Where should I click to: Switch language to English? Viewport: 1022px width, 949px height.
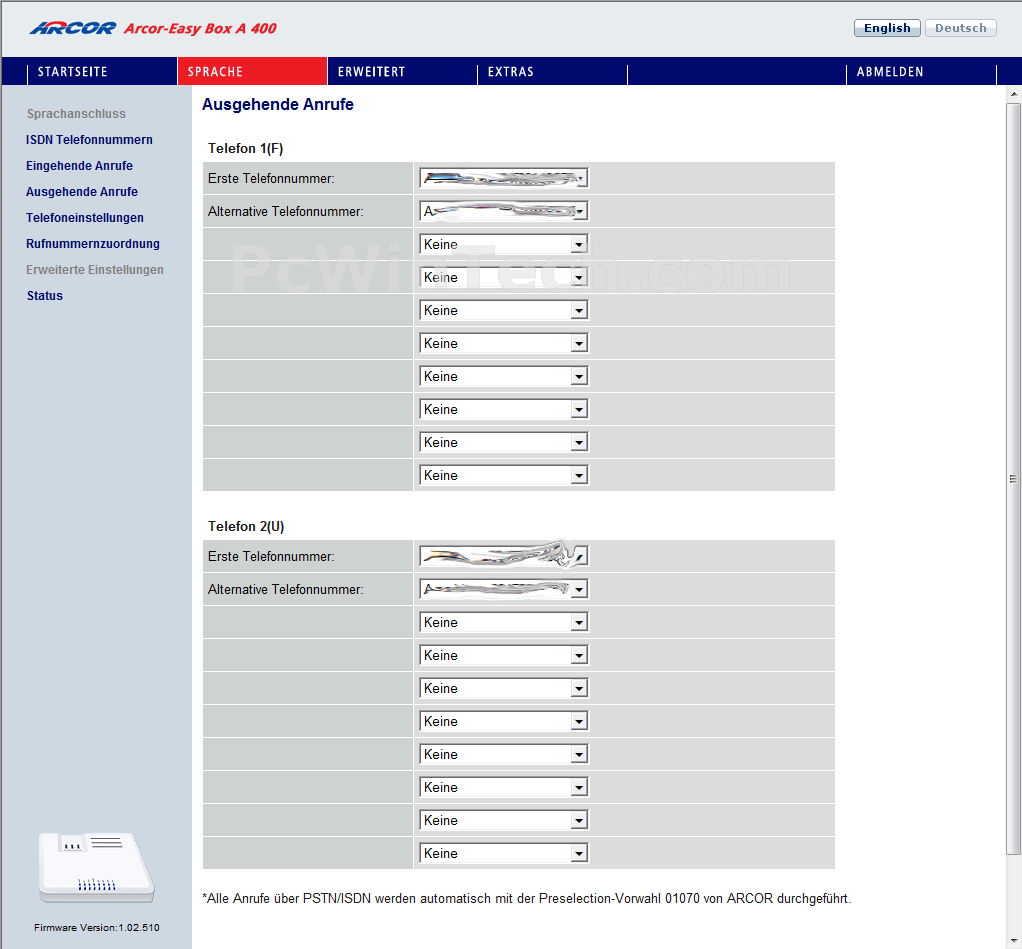[887, 28]
